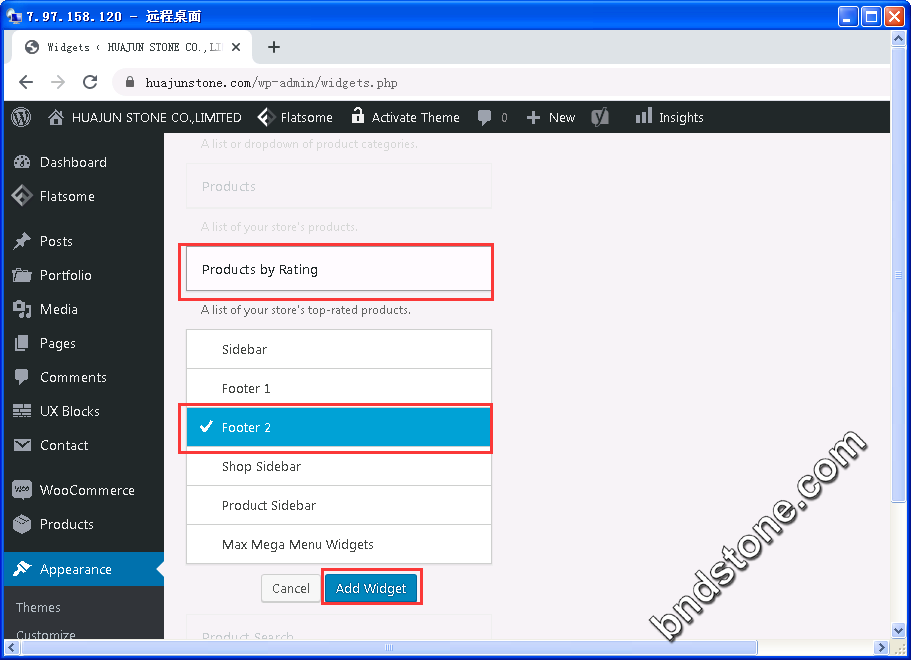Click the Portfolio folder icon
The width and height of the screenshot is (911, 660).
click(x=22, y=275)
